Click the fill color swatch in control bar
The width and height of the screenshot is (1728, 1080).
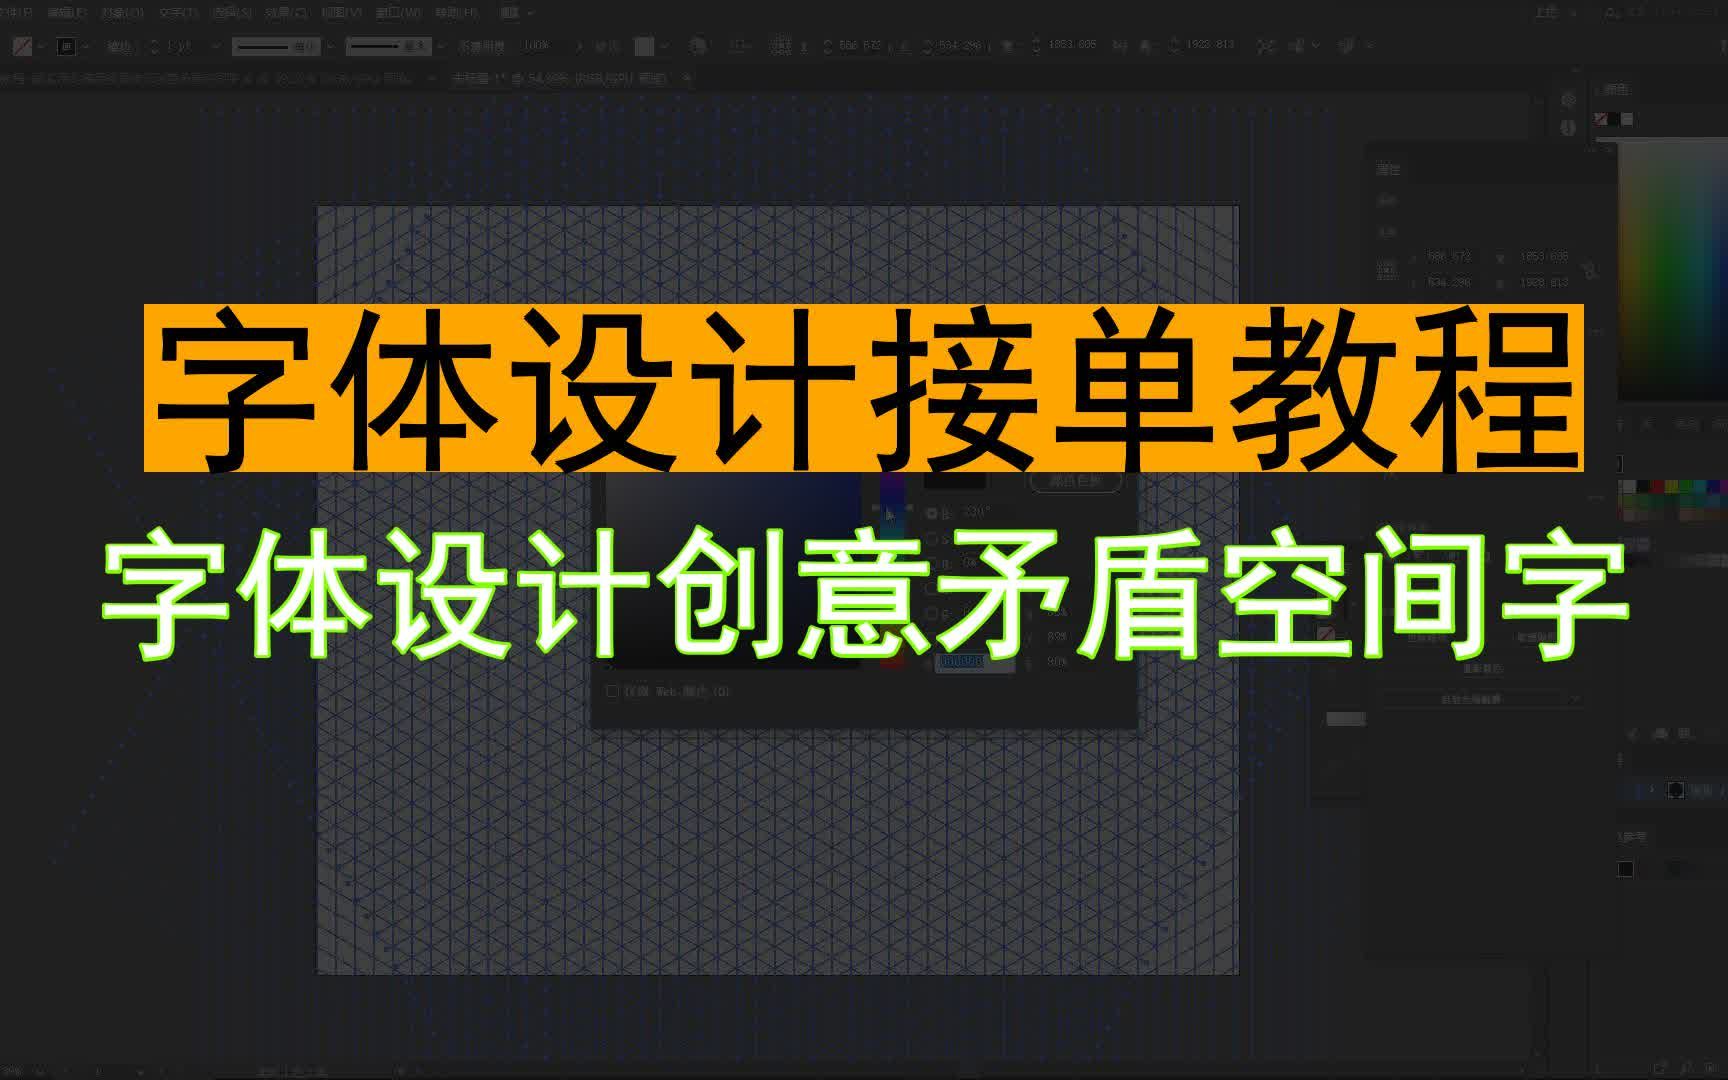click(x=22, y=46)
